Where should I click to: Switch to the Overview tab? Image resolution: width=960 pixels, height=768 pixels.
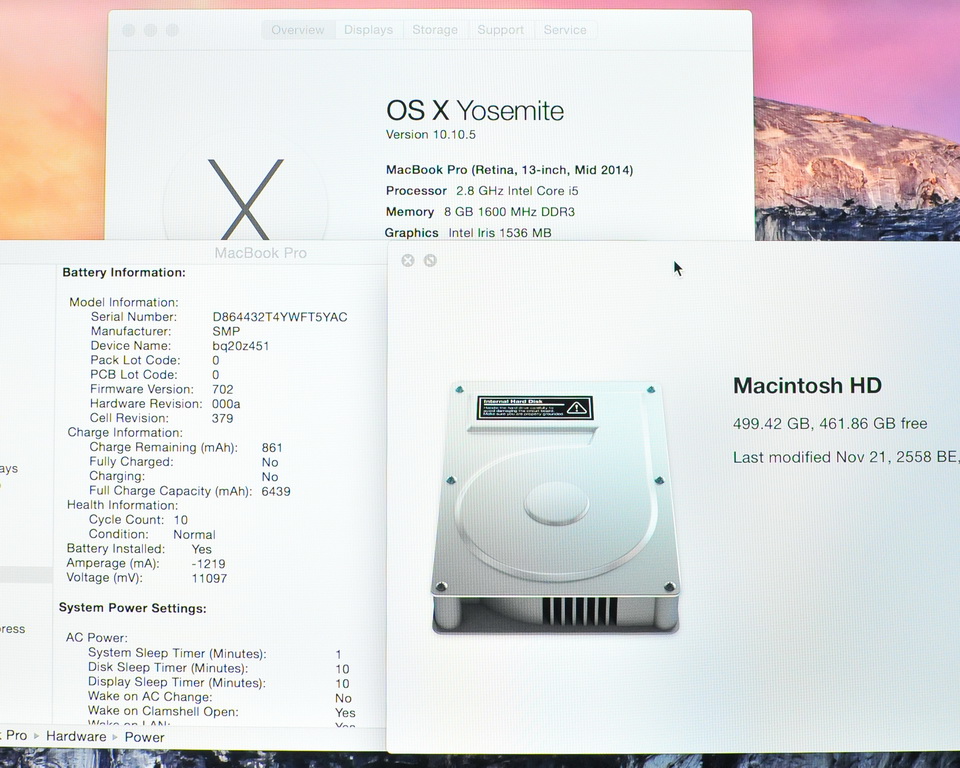coord(298,30)
